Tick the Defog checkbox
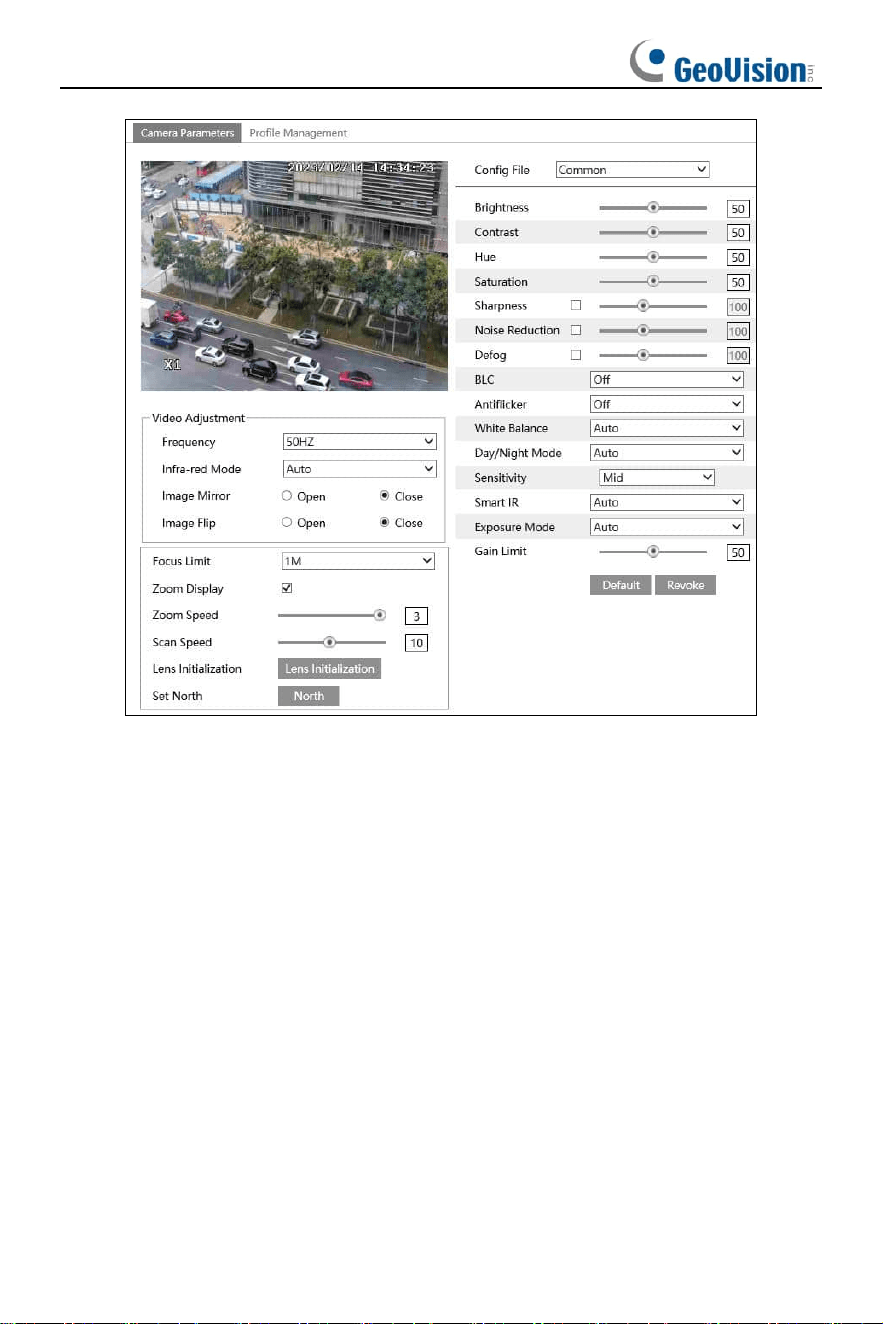 coord(575,355)
